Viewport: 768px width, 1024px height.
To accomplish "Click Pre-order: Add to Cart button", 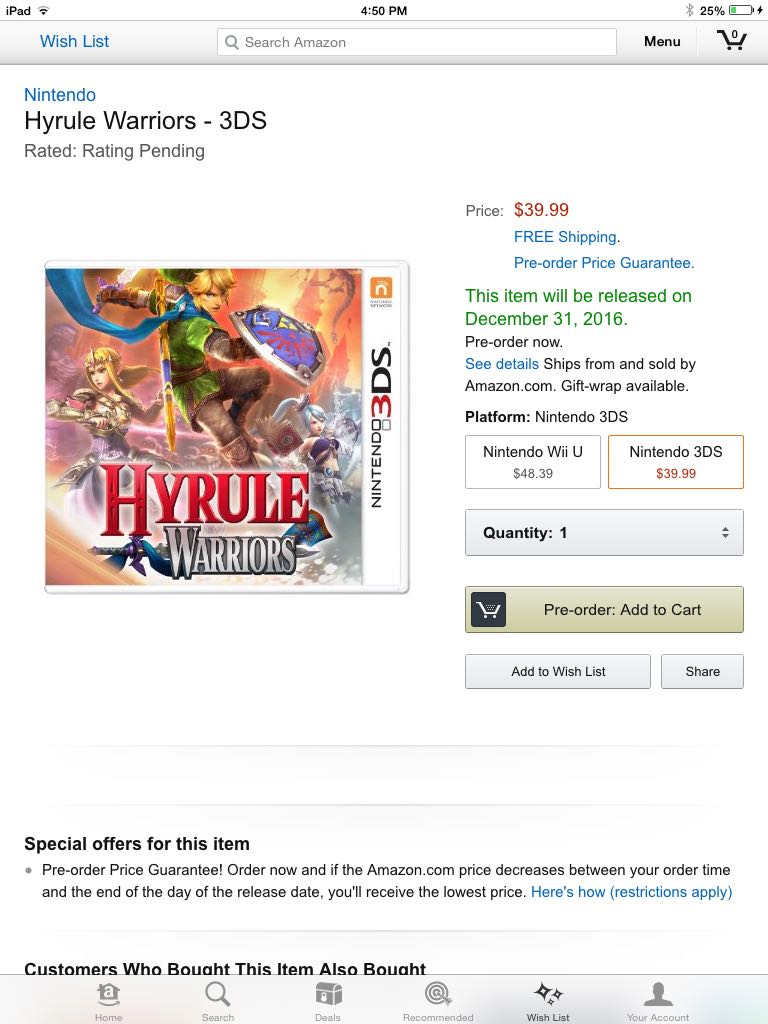I will [604, 609].
